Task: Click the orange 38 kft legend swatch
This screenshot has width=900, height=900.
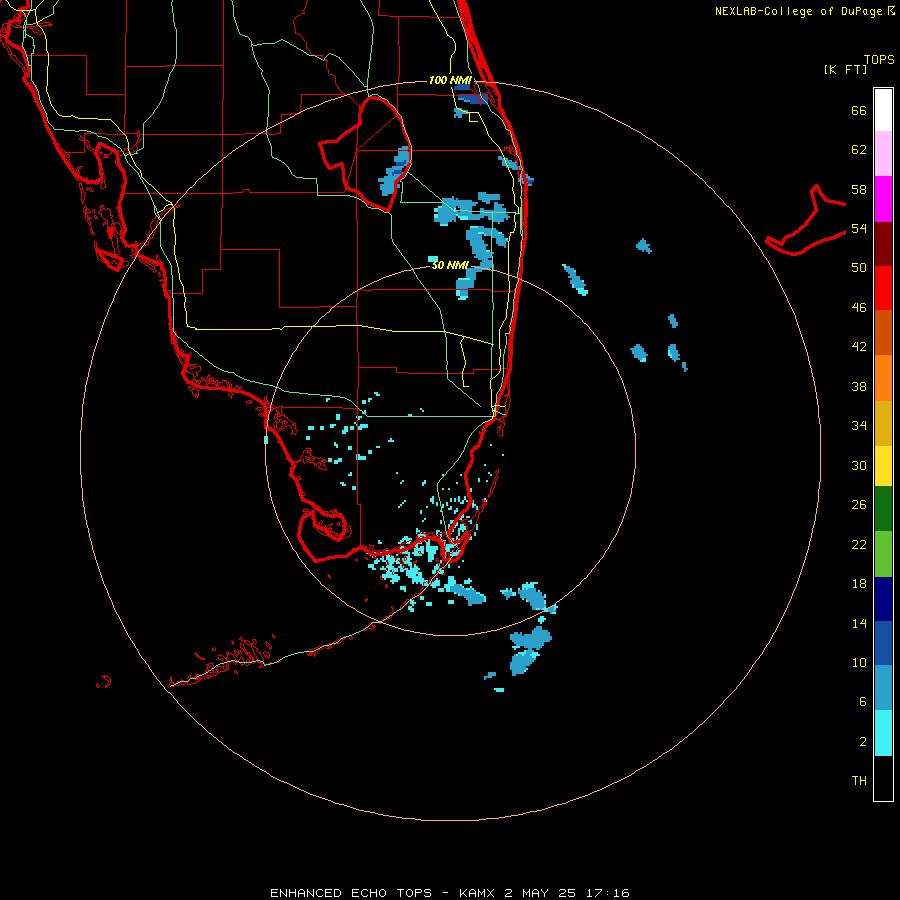Action: pos(883,378)
